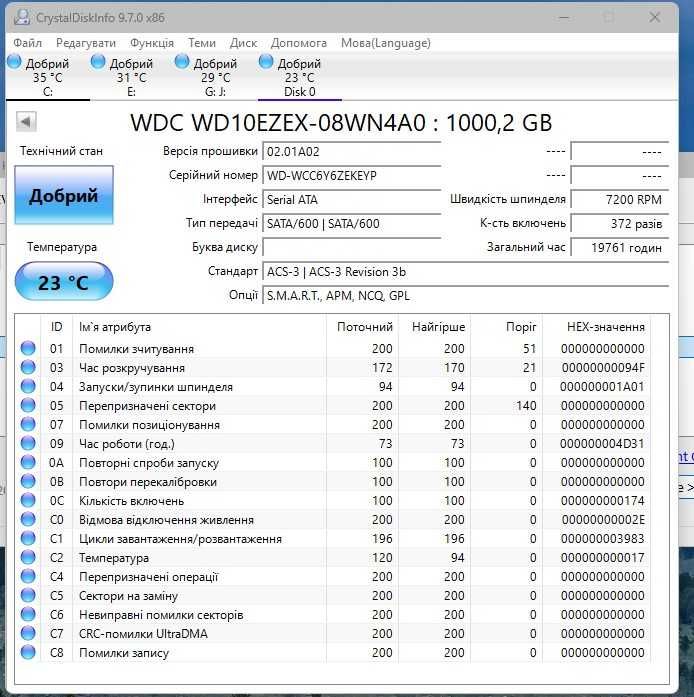The height and width of the screenshot is (697, 694).
Task: Open the Теми menu
Action: [202, 43]
